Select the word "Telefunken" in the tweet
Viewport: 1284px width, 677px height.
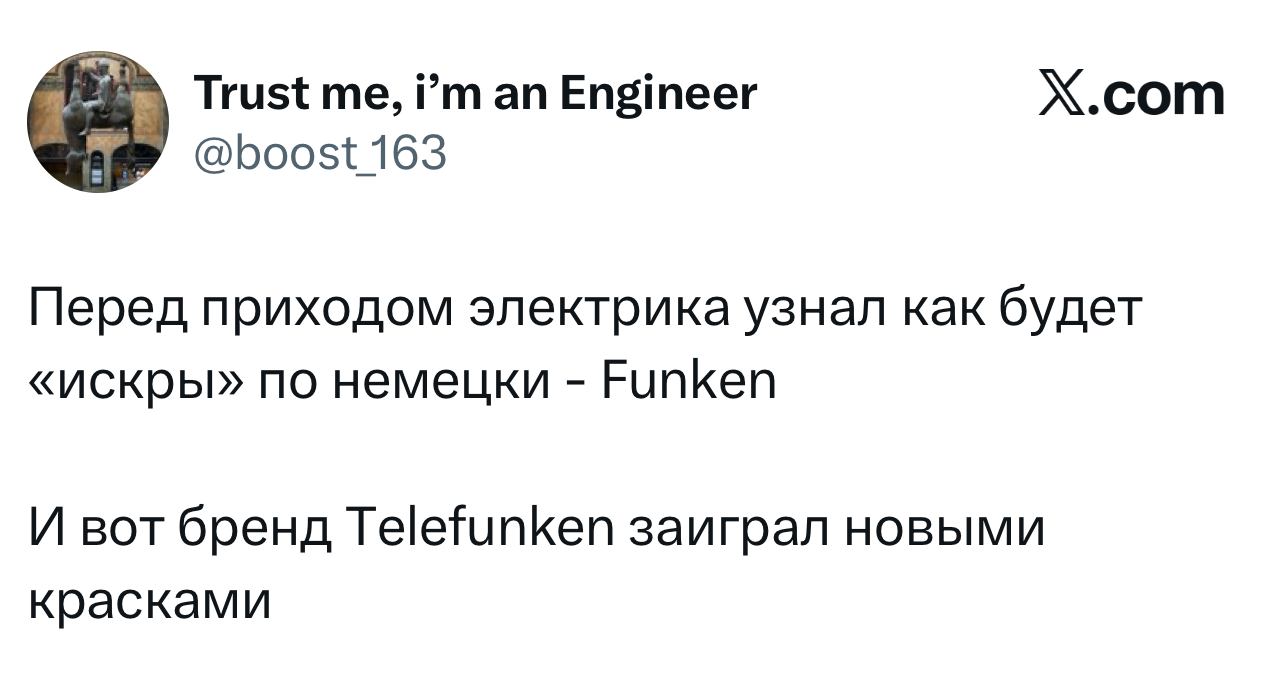pyautogui.click(x=478, y=529)
